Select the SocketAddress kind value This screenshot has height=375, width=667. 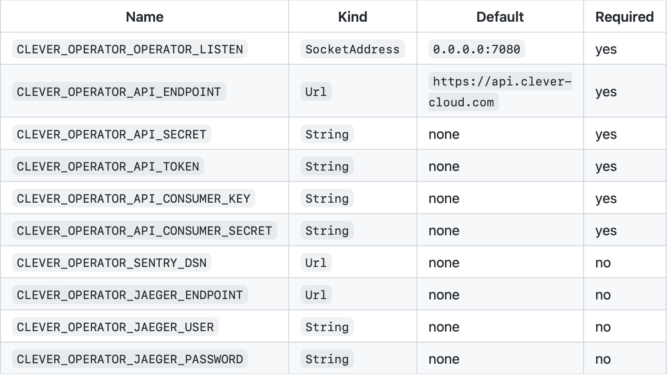[x=353, y=49]
